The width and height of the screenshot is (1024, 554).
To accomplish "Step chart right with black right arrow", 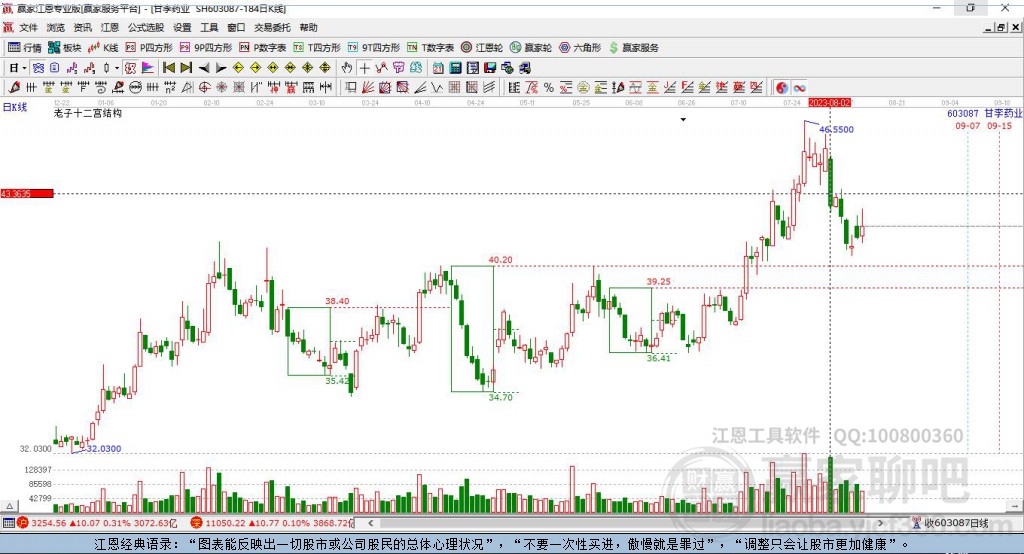I will click(x=221, y=68).
